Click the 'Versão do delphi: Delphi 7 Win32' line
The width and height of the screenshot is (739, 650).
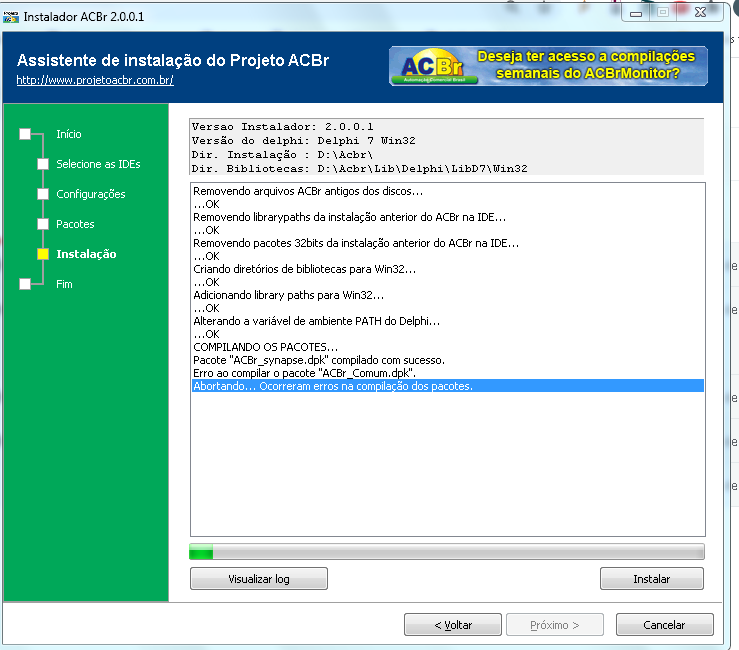pos(304,140)
